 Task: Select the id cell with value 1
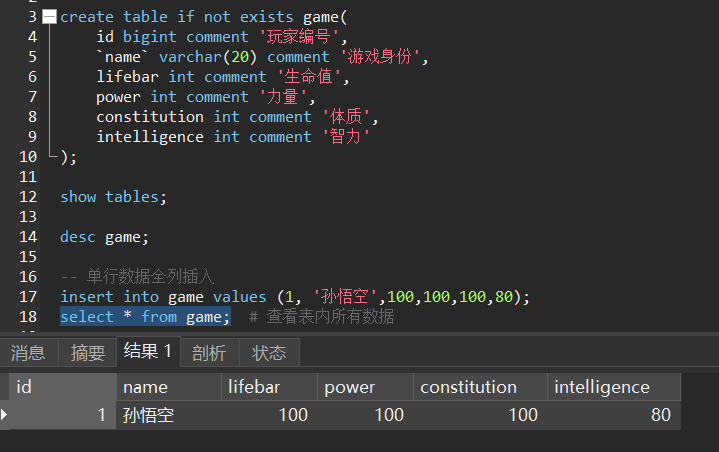pyautogui.click(x=63, y=415)
